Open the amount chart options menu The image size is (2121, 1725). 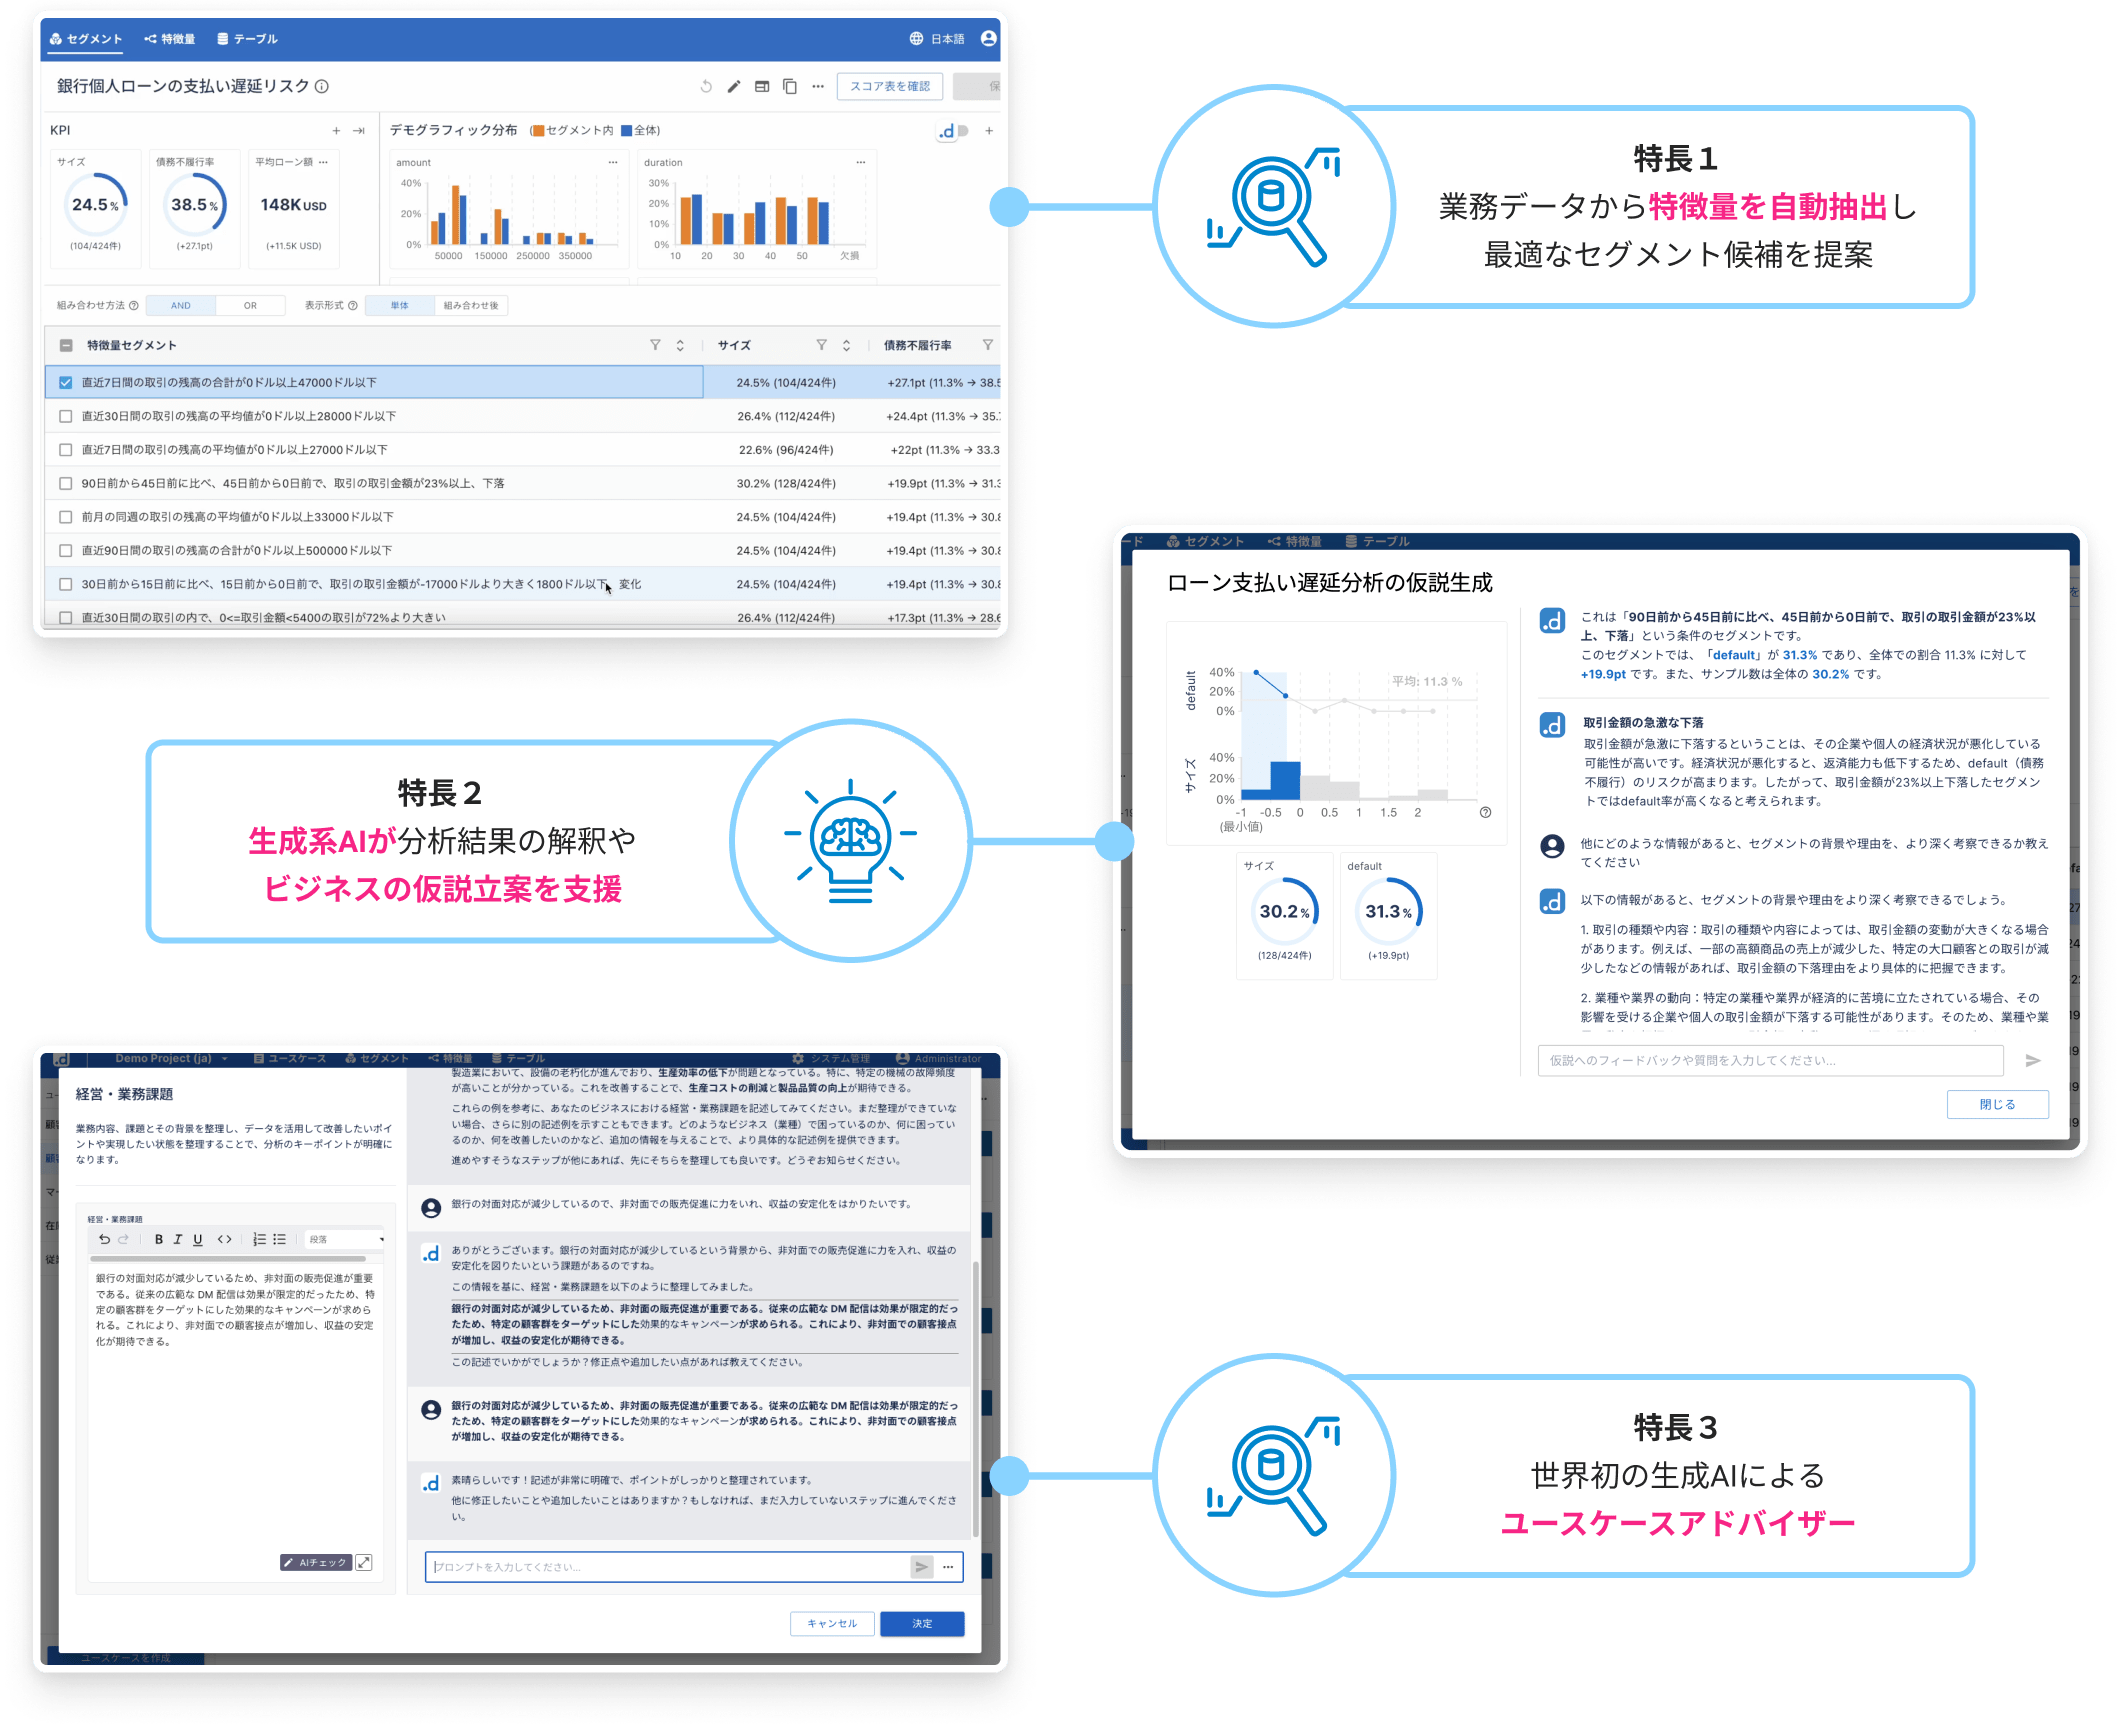coord(613,162)
